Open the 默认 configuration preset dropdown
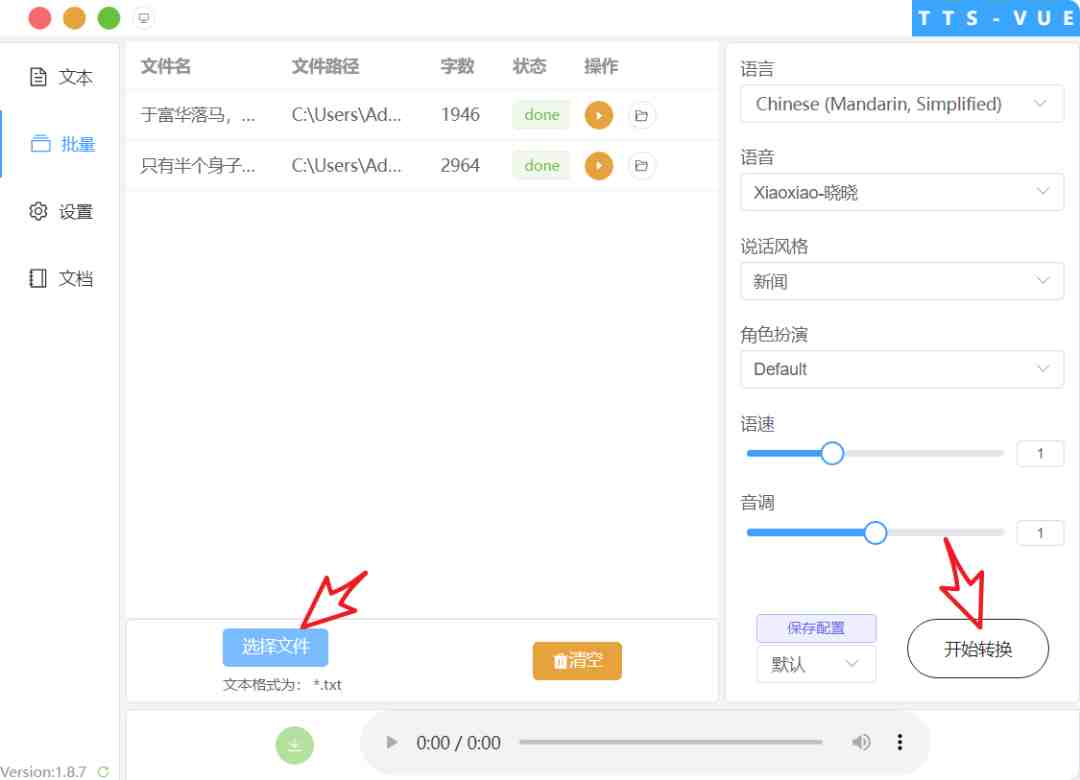Image resolution: width=1080 pixels, height=780 pixels. [816, 663]
